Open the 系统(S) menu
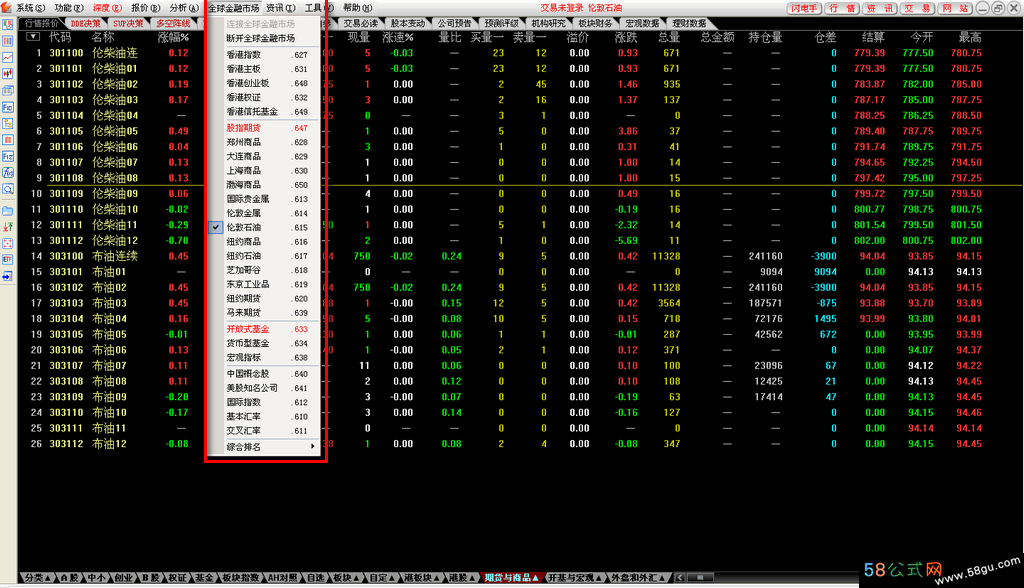This screenshot has width=1024, height=588. click(x=31, y=8)
